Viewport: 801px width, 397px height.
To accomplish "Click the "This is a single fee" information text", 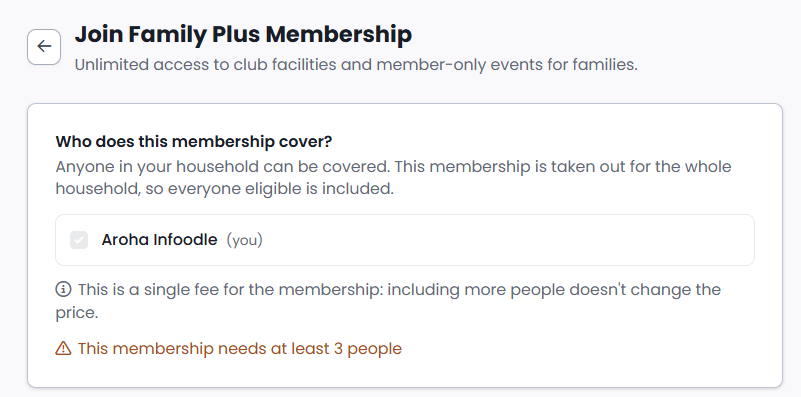I will pyautogui.click(x=388, y=301).
